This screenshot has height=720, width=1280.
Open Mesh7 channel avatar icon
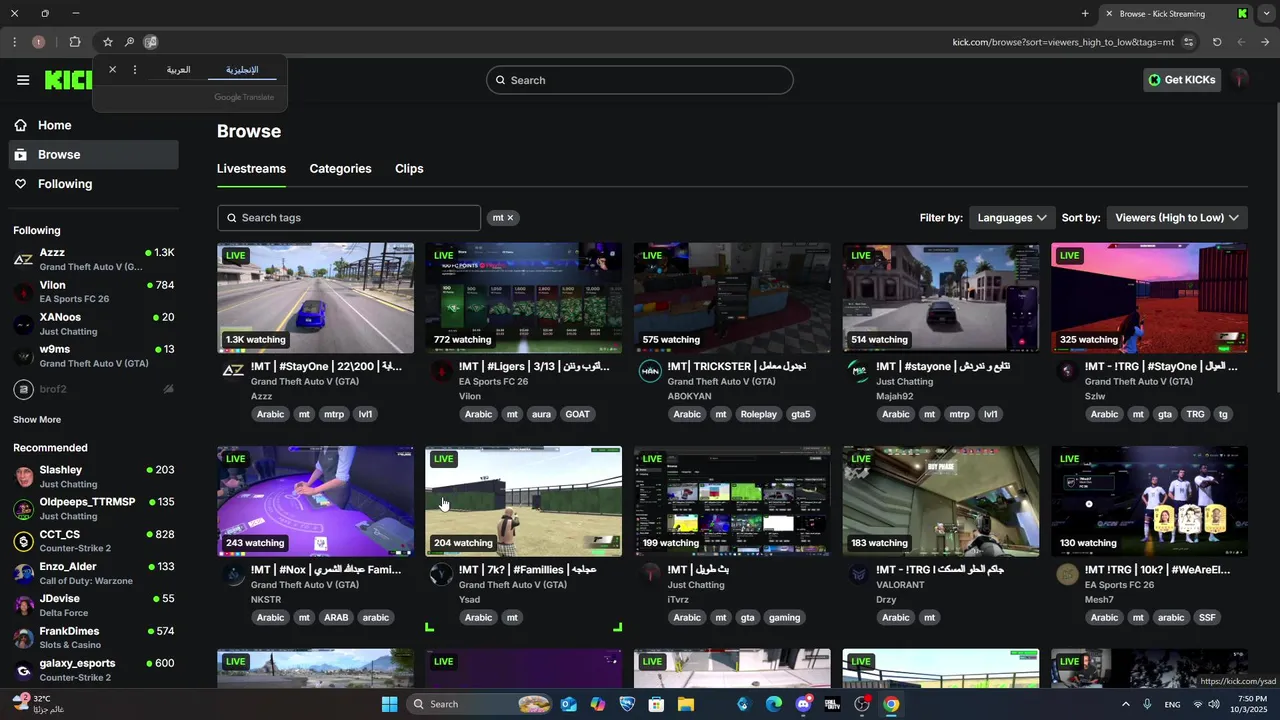1067,574
